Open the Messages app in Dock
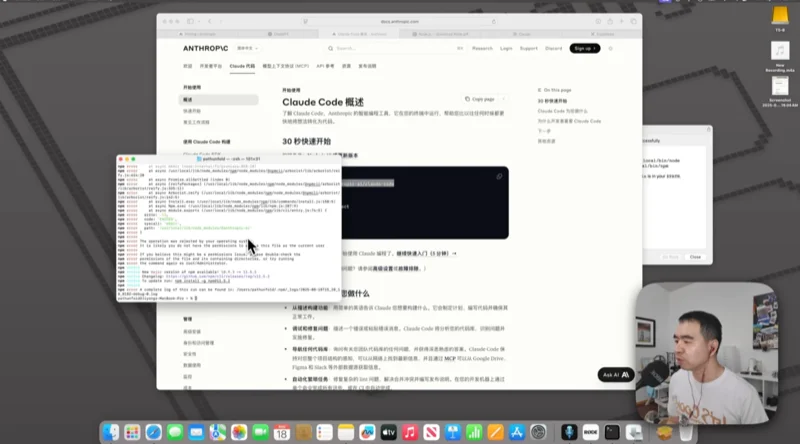Screen dimensions: 800x444 (175, 433)
